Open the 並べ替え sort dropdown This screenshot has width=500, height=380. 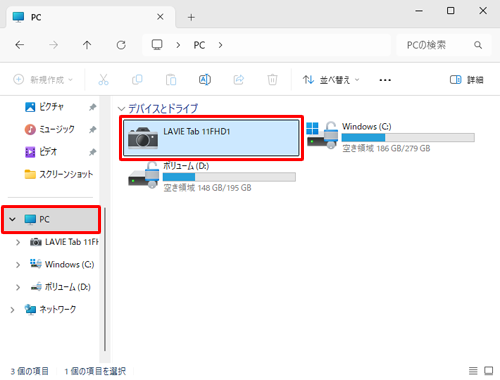click(x=331, y=80)
